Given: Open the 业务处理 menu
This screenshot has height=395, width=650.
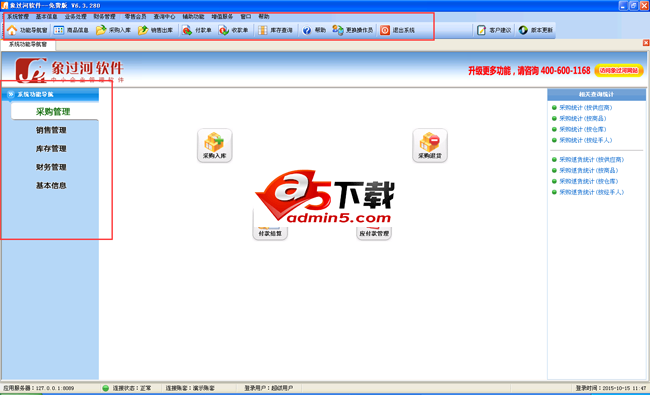Looking at the screenshot, I should (75, 17).
